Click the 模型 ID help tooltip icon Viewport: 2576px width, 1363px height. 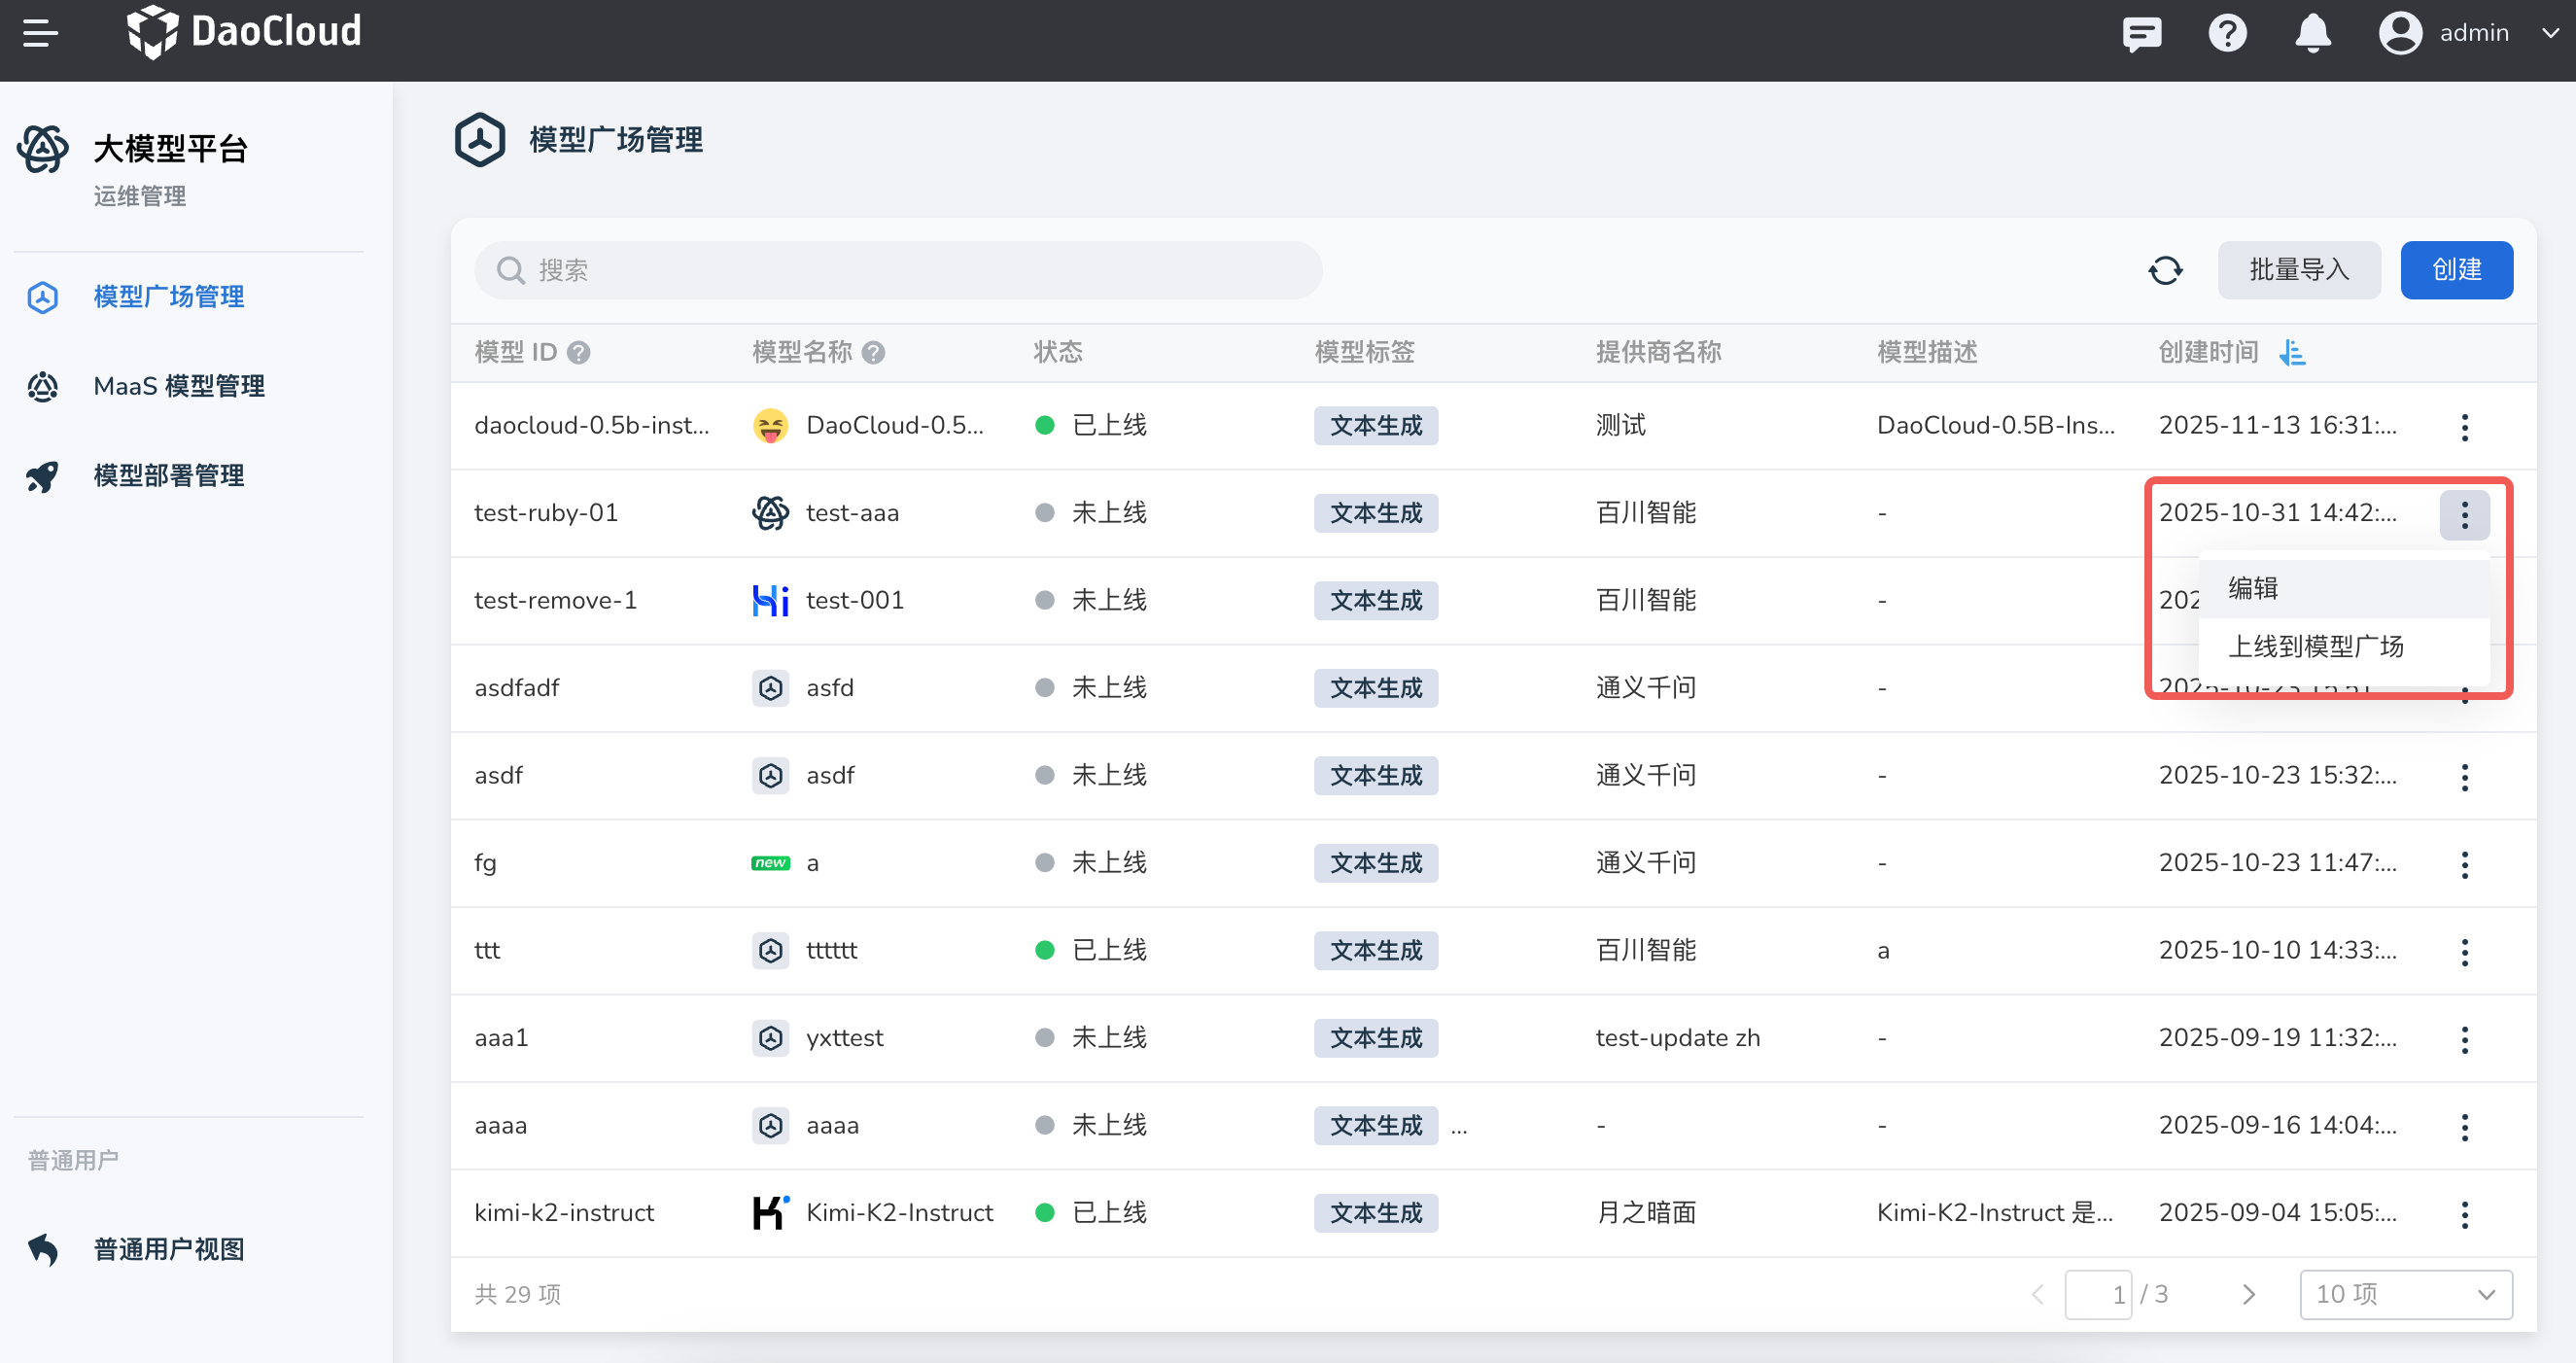578,353
